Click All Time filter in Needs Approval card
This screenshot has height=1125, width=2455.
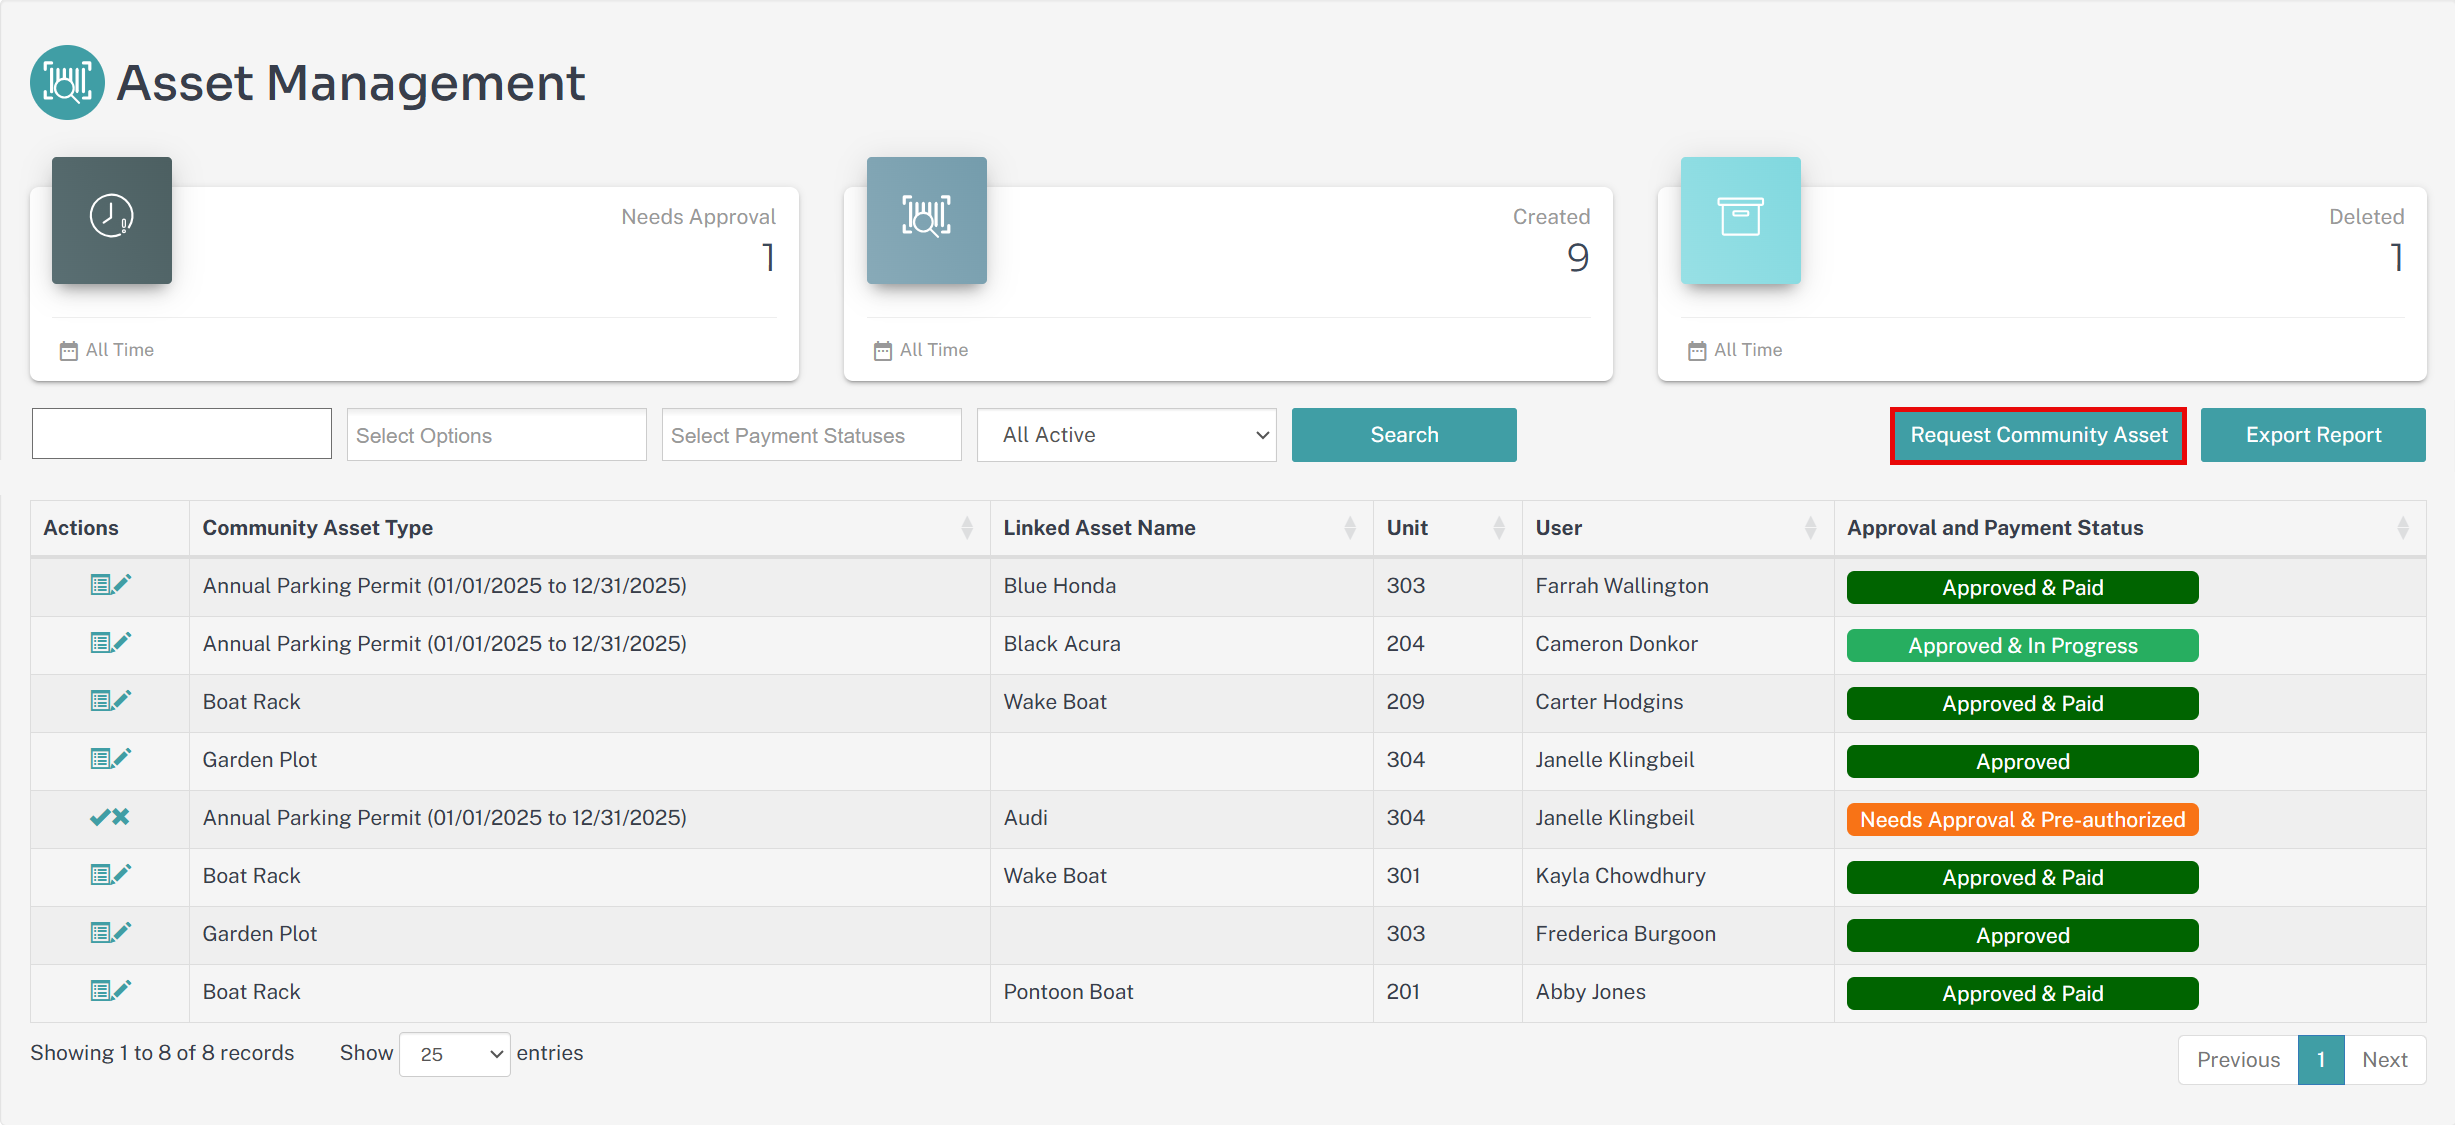tap(120, 350)
